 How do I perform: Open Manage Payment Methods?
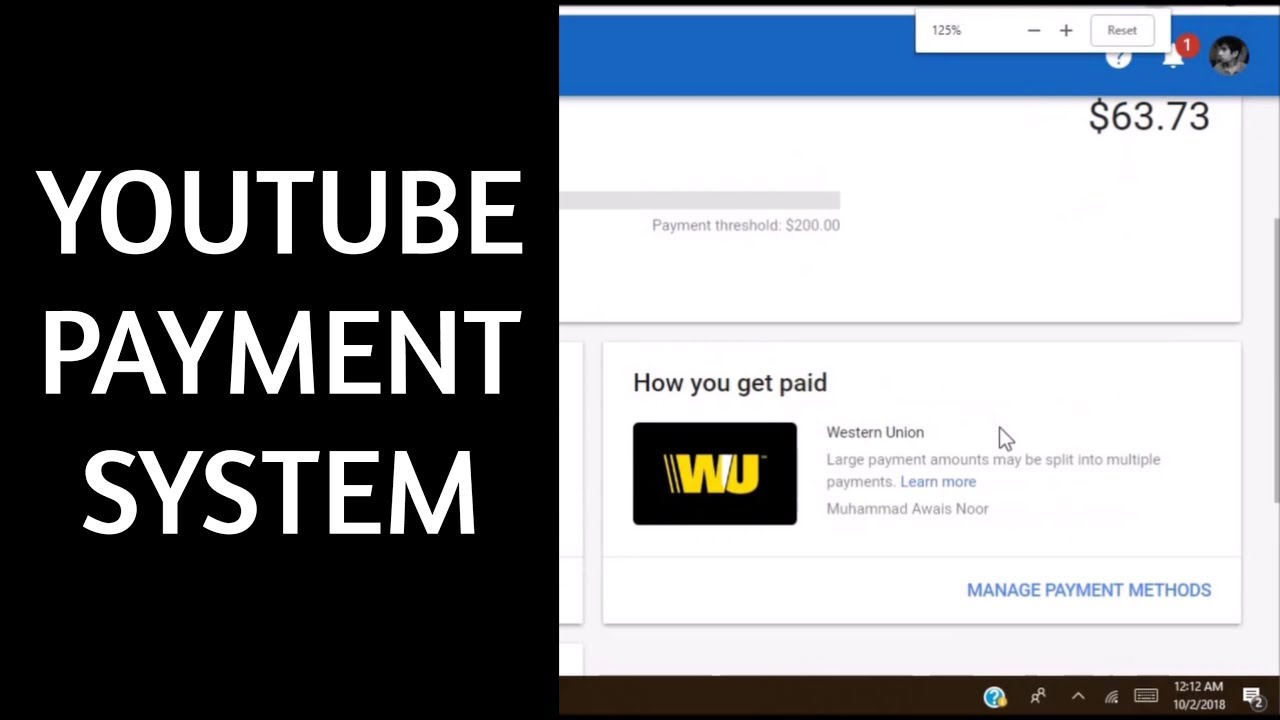(1089, 590)
